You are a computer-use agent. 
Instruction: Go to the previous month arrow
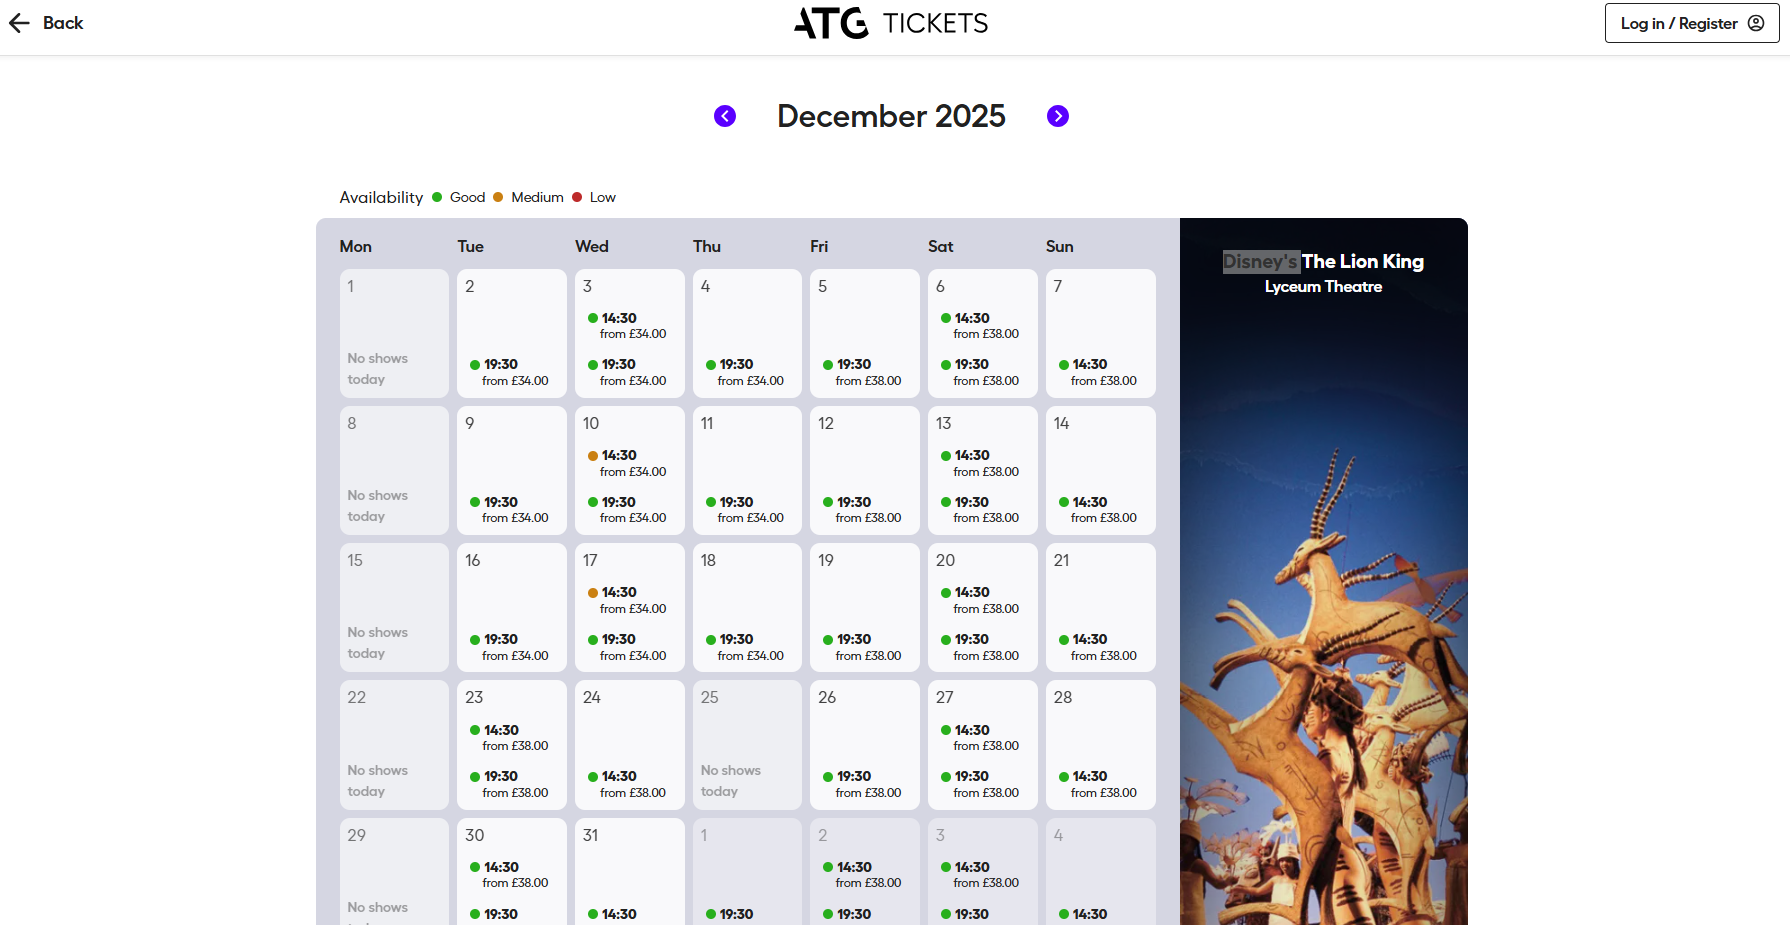click(x=725, y=116)
